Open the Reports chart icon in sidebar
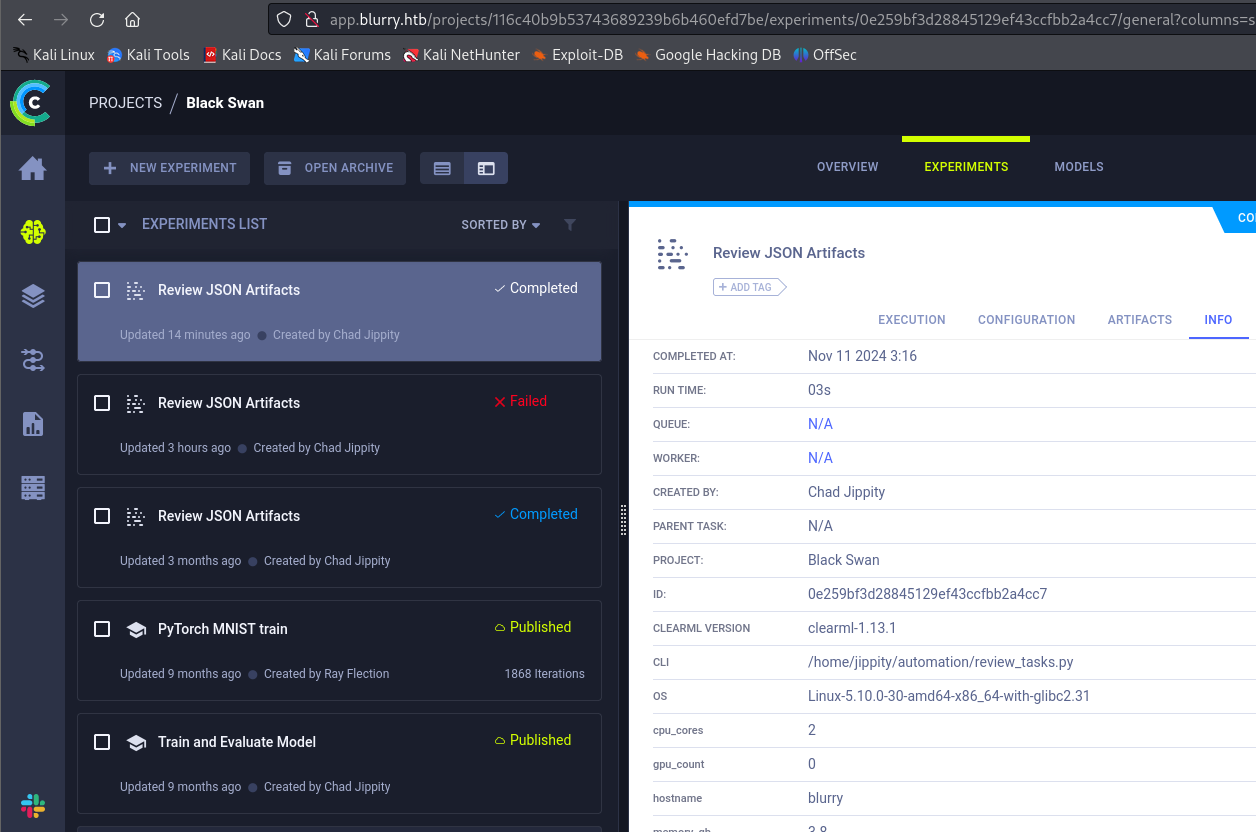Viewport: 1256px width, 832px height. click(x=33, y=424)
